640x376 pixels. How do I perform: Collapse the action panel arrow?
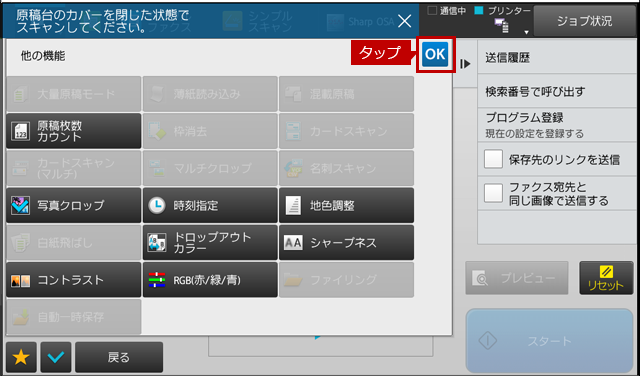[465, 64]
